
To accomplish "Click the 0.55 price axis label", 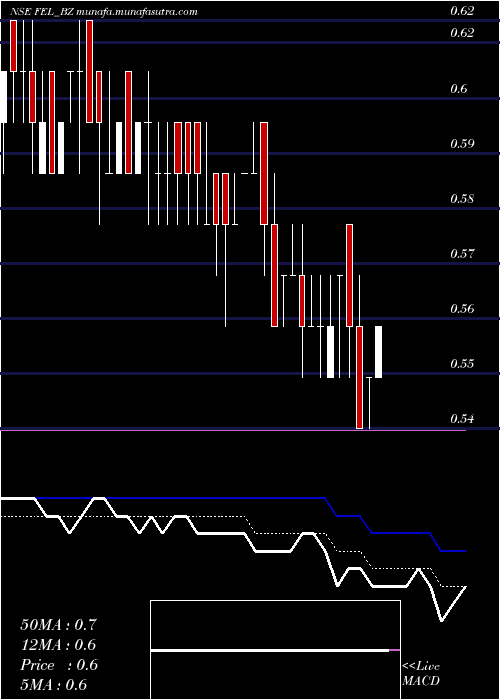I will 461,364.
